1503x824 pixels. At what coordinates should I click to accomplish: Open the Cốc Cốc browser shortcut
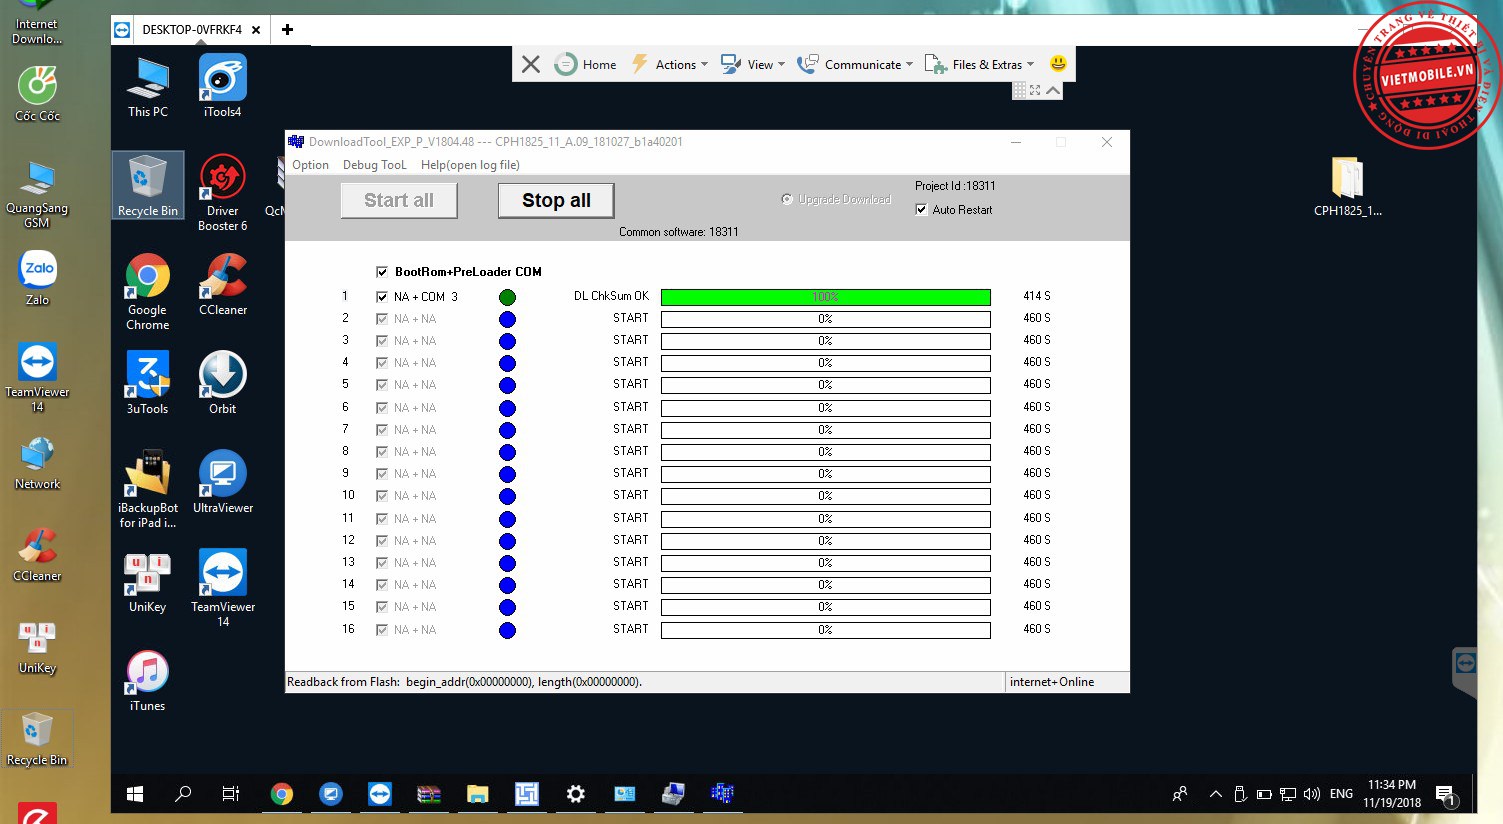[37, 94]
